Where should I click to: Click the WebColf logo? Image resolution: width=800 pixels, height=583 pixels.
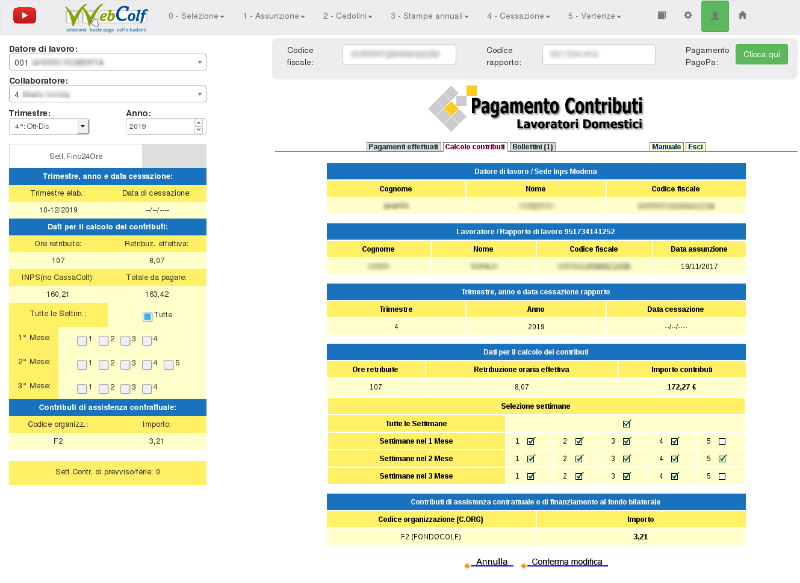[104, 17]
